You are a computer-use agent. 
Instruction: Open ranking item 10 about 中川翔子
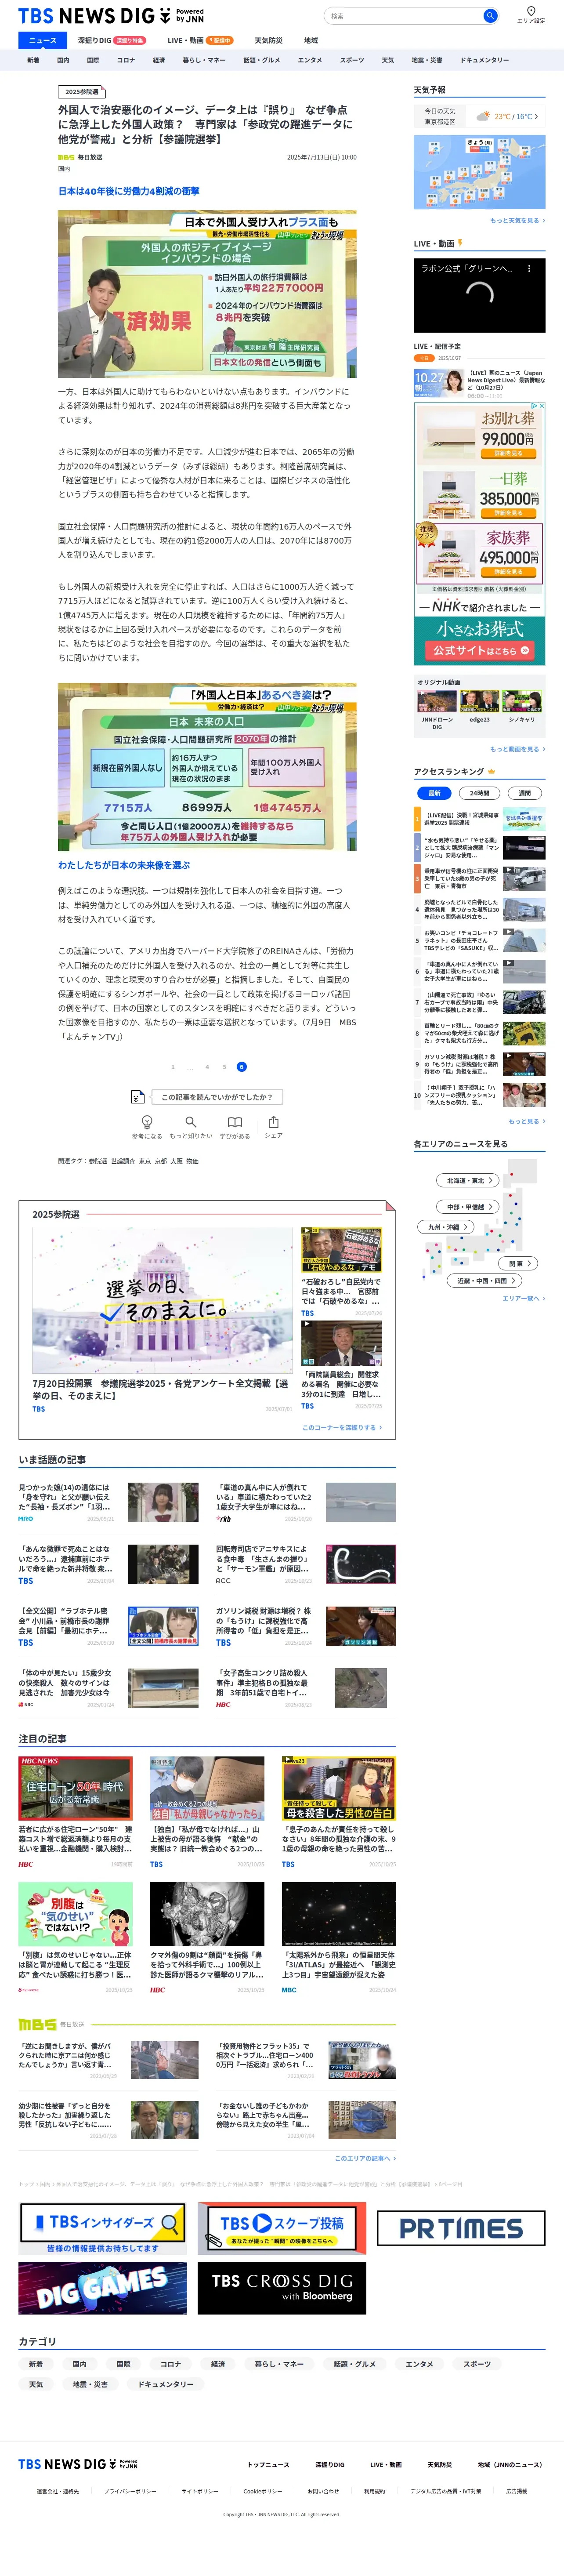point(480,1094)
